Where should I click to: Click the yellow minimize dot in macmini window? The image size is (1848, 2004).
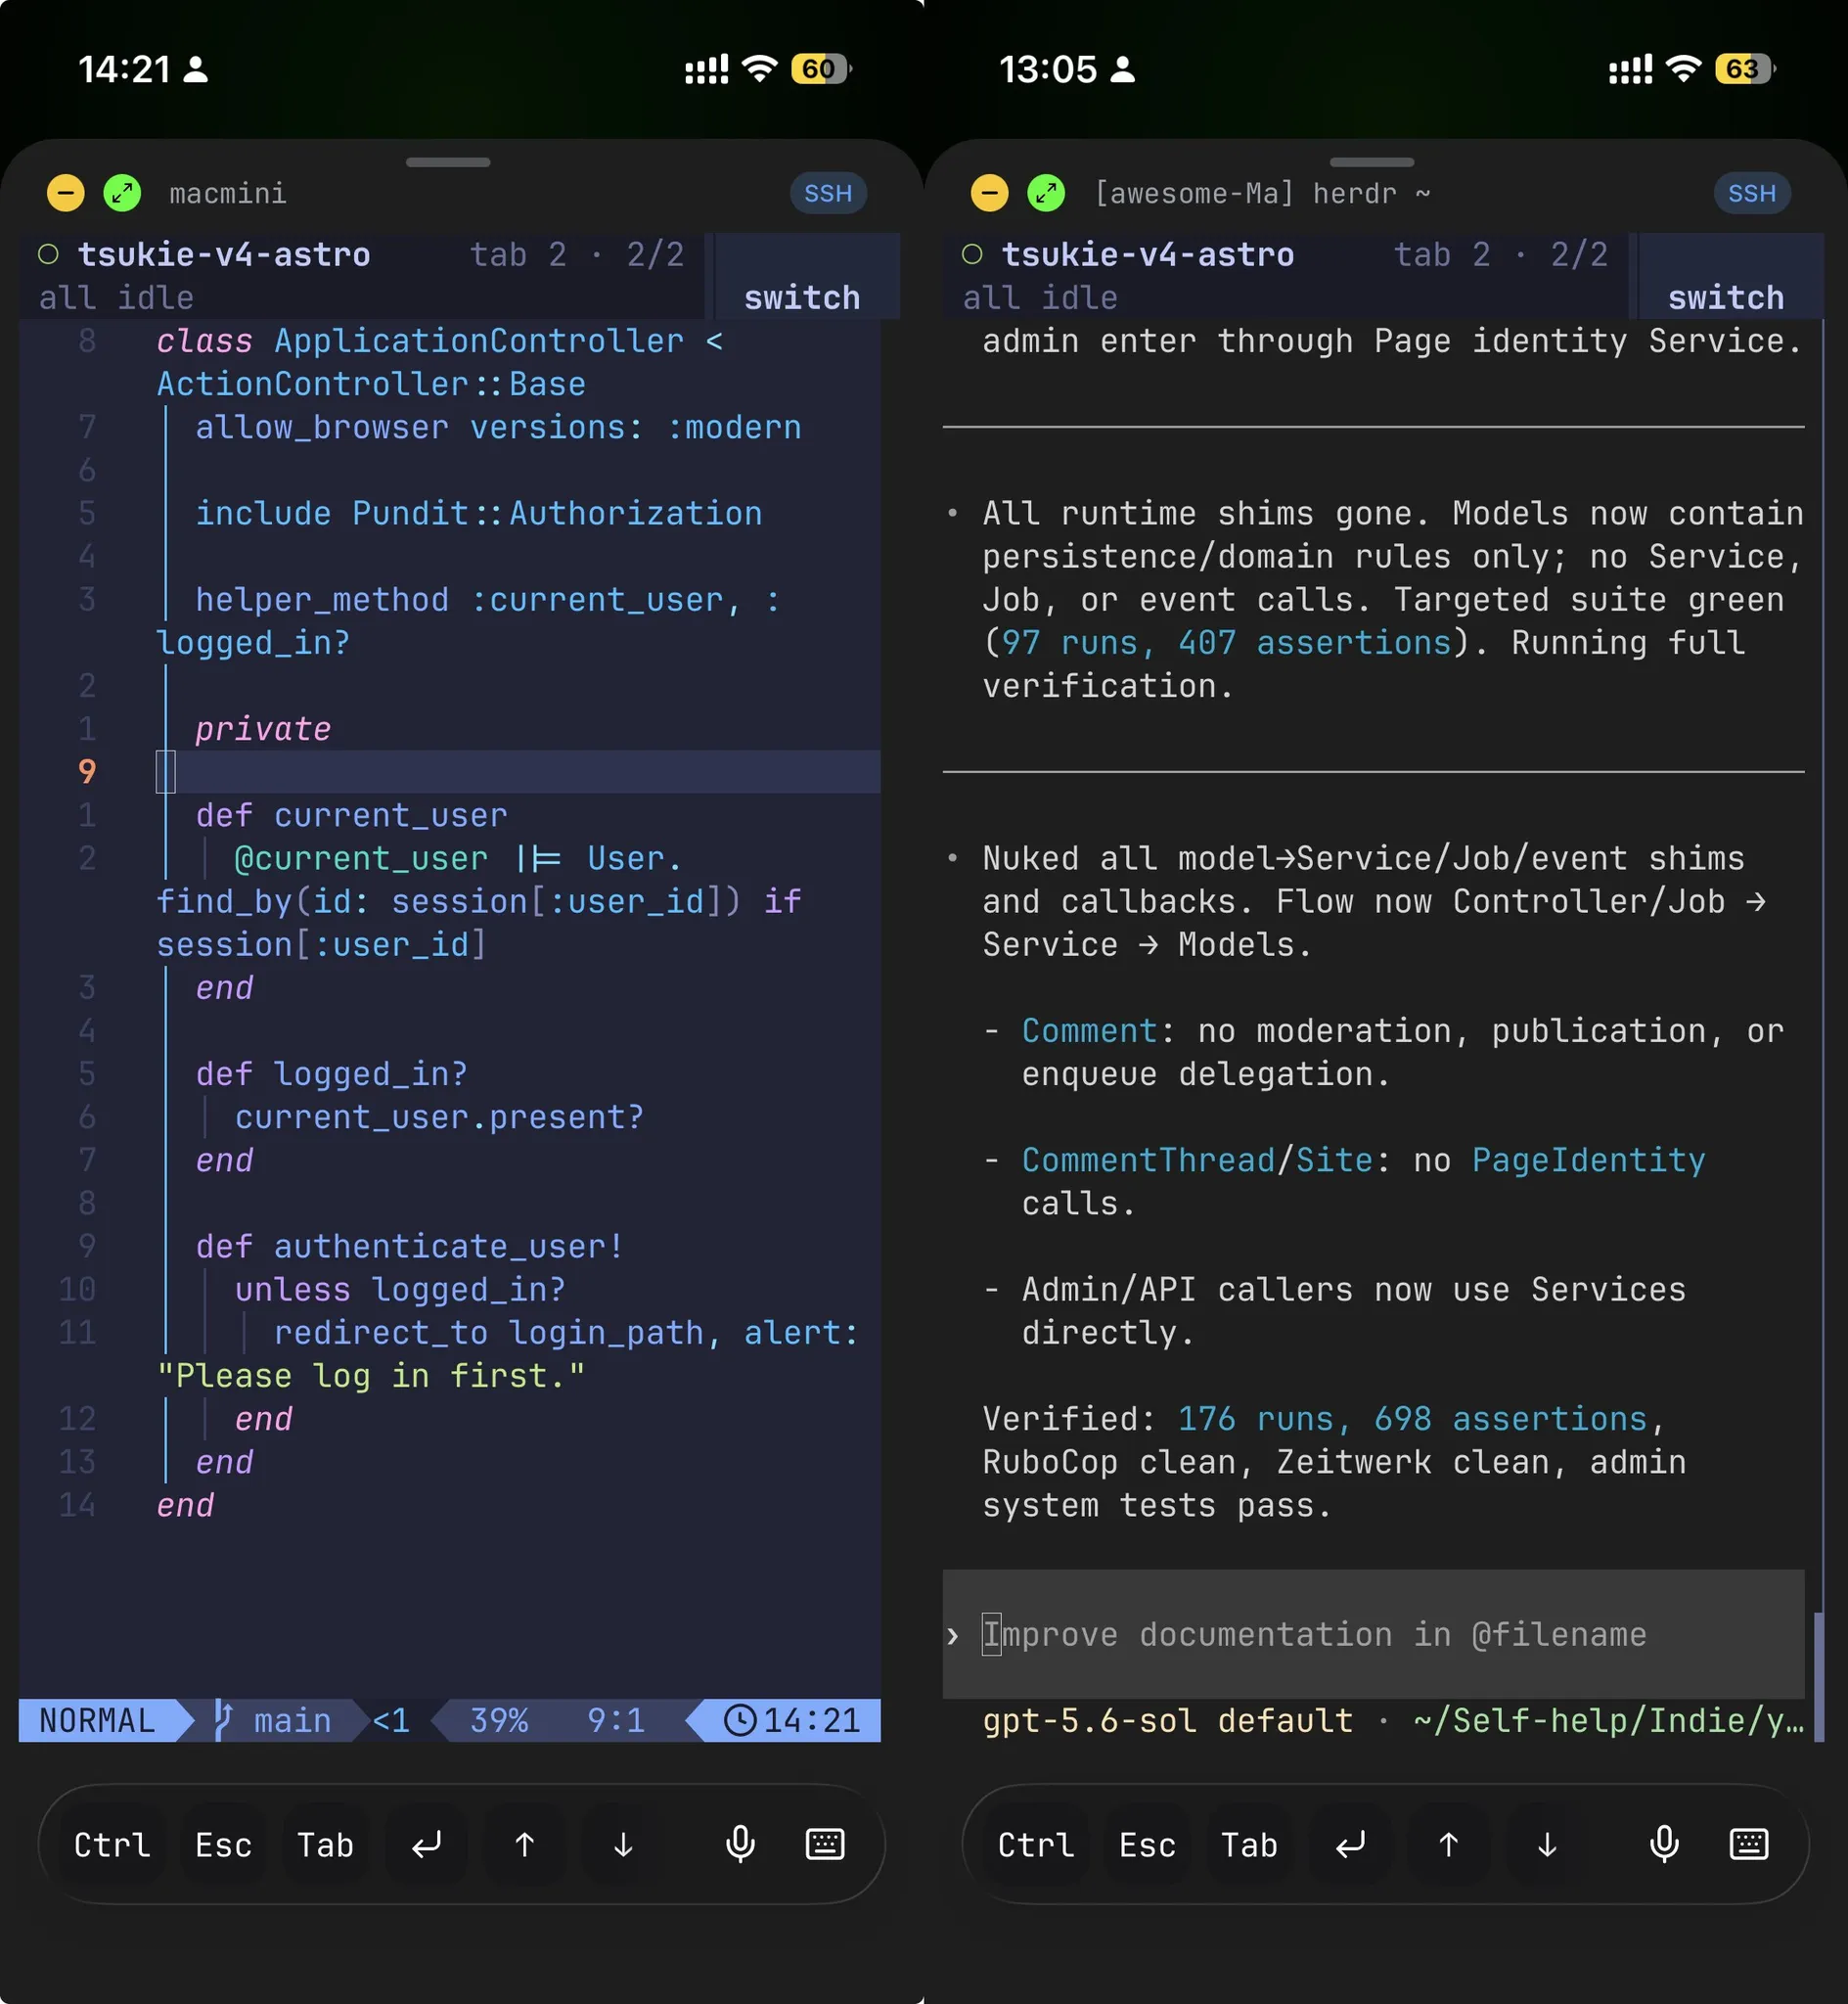click(66, 192)
